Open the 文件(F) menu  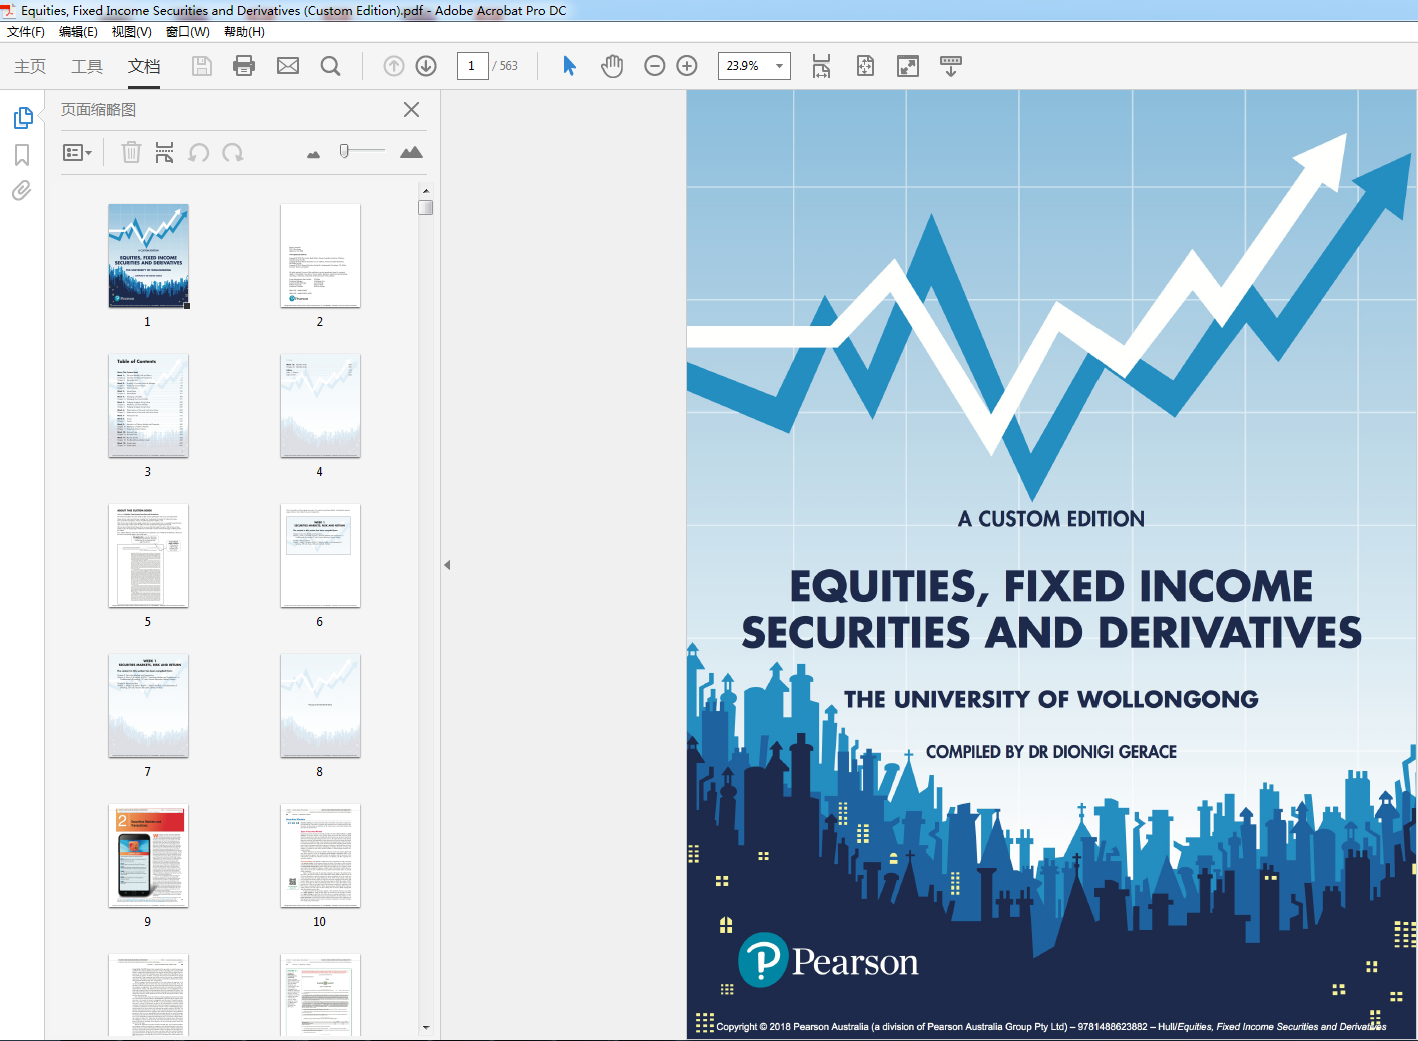pyautogui.click(x=26, y=32)
